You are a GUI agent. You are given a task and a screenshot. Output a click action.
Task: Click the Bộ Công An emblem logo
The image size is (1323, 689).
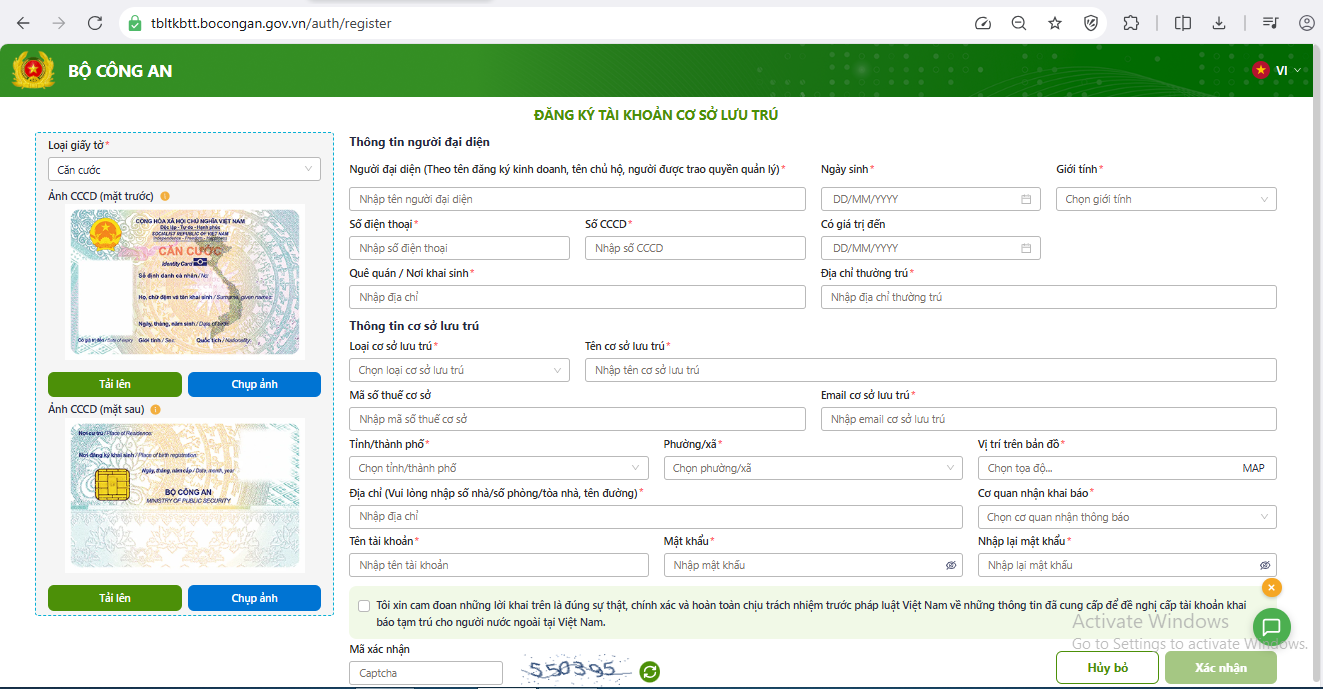33,70
